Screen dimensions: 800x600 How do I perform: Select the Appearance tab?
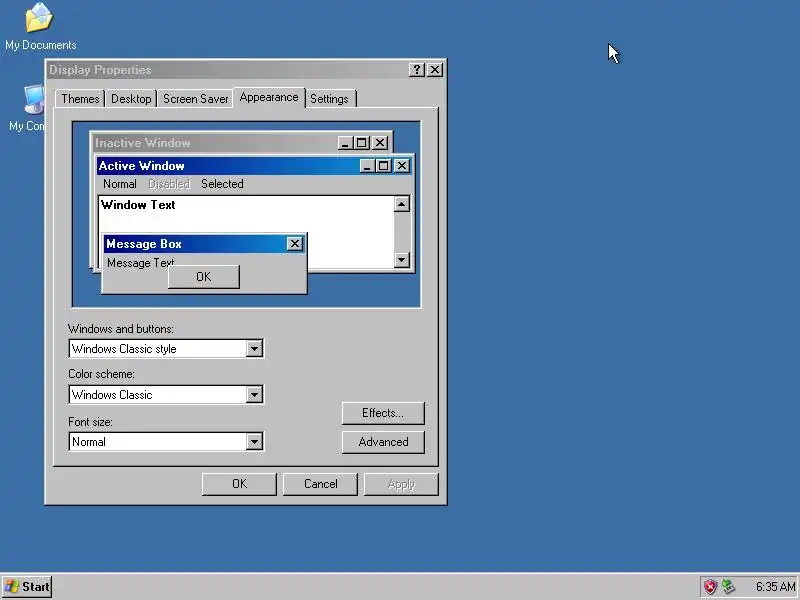point(269,97)
